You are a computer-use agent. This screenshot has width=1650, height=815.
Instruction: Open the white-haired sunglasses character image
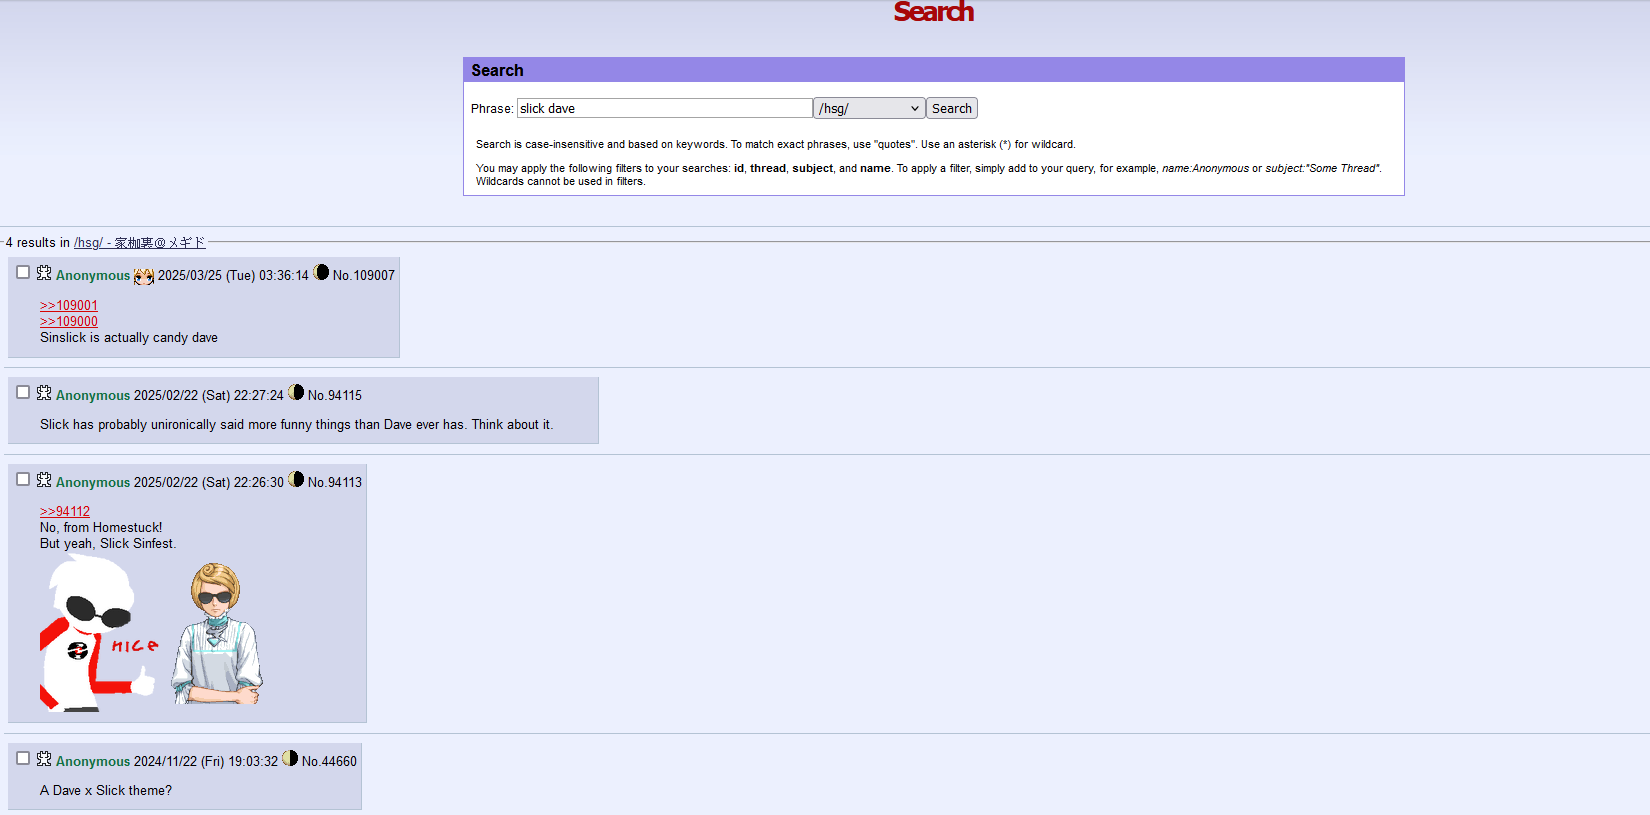click(98, 634)
